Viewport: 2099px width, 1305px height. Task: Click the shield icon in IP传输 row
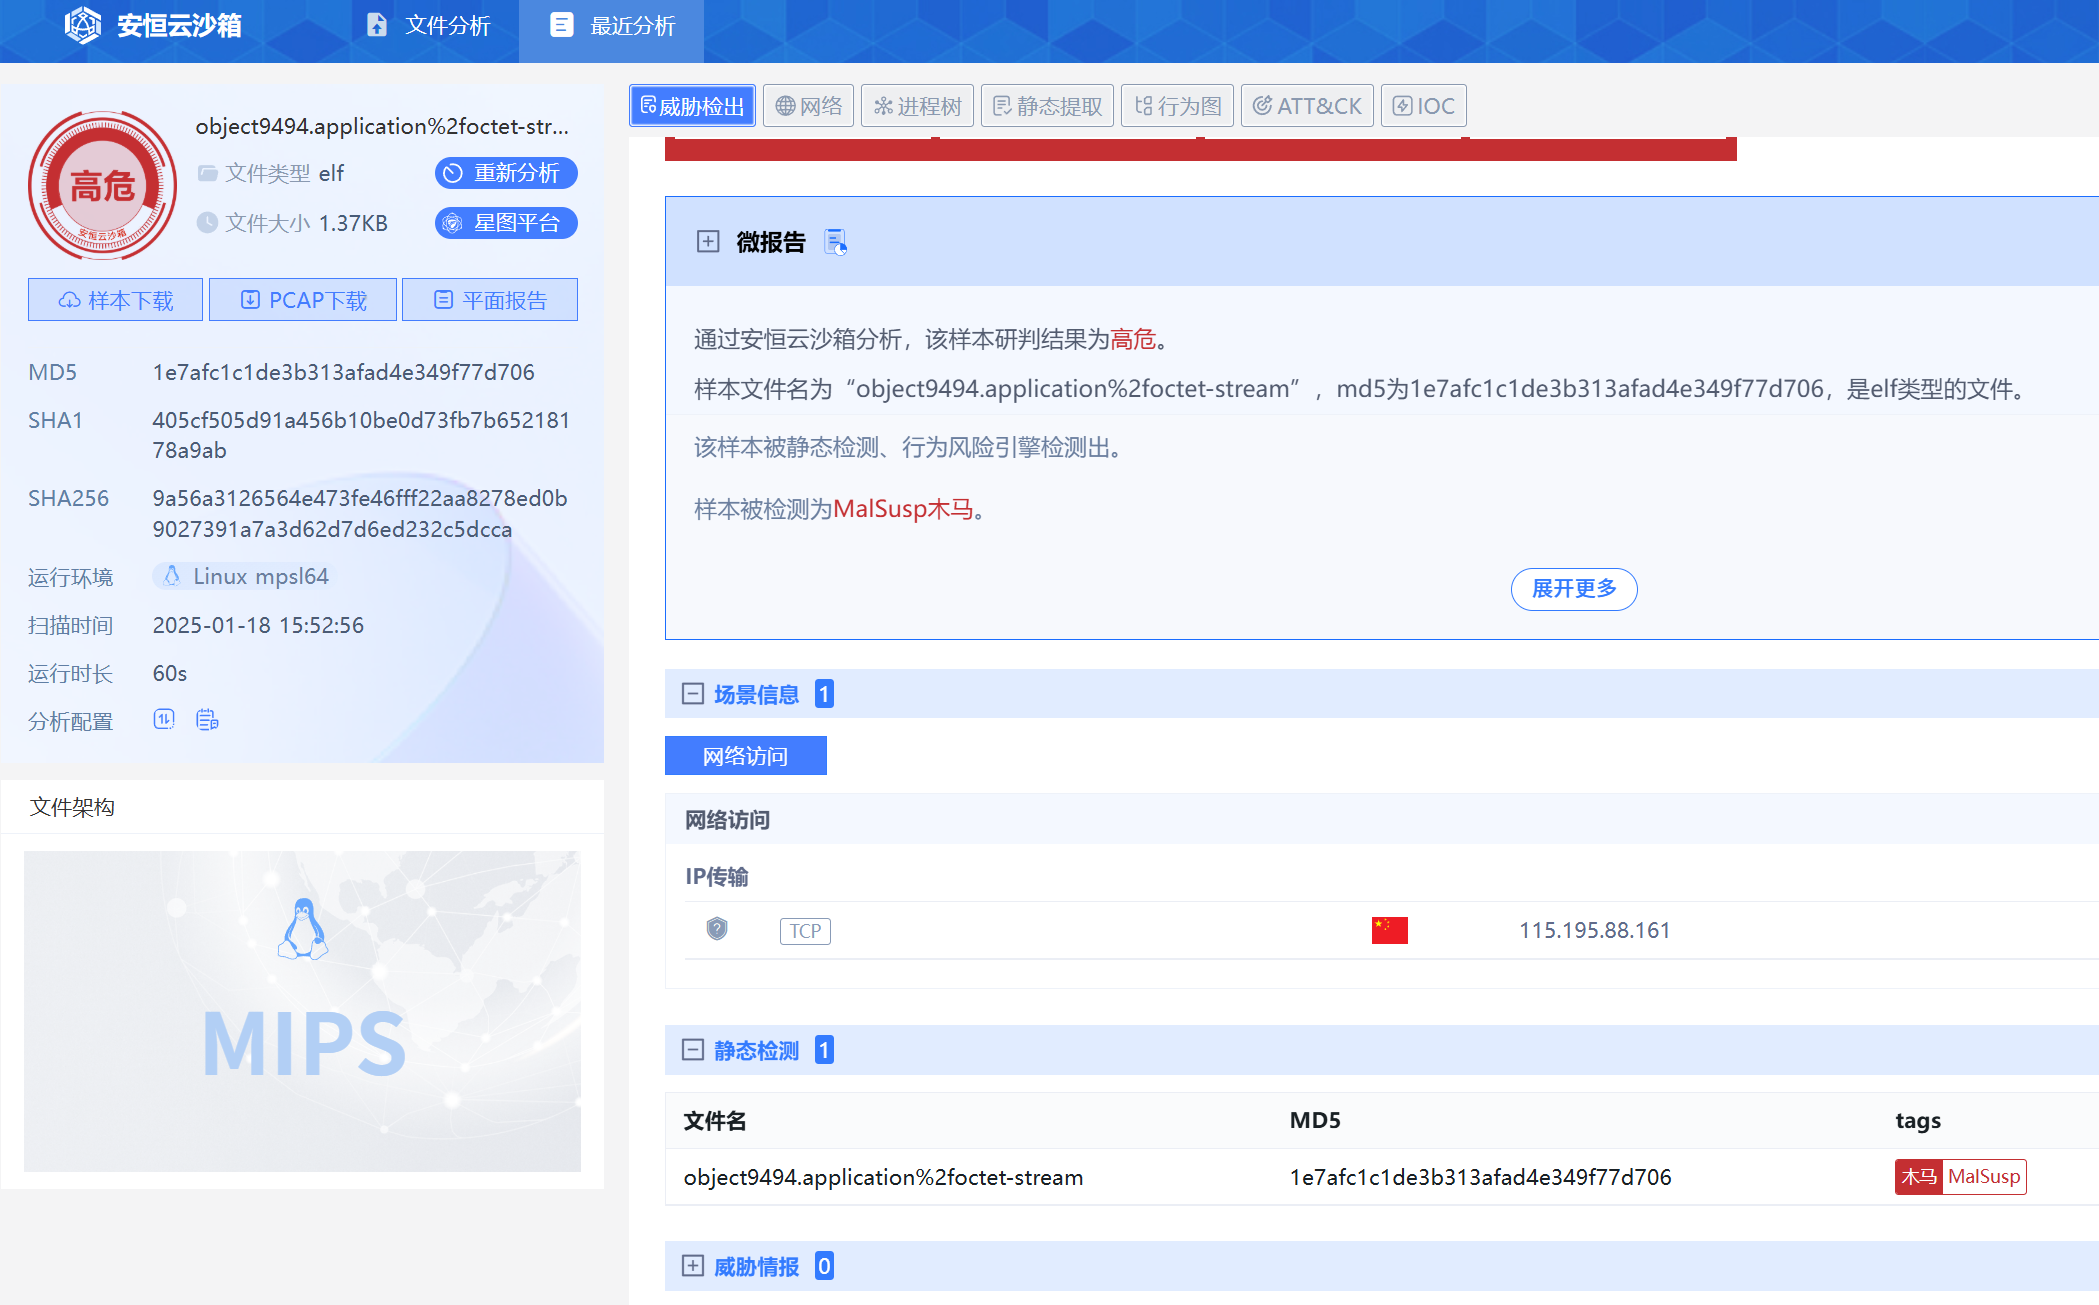coord(717,930)
